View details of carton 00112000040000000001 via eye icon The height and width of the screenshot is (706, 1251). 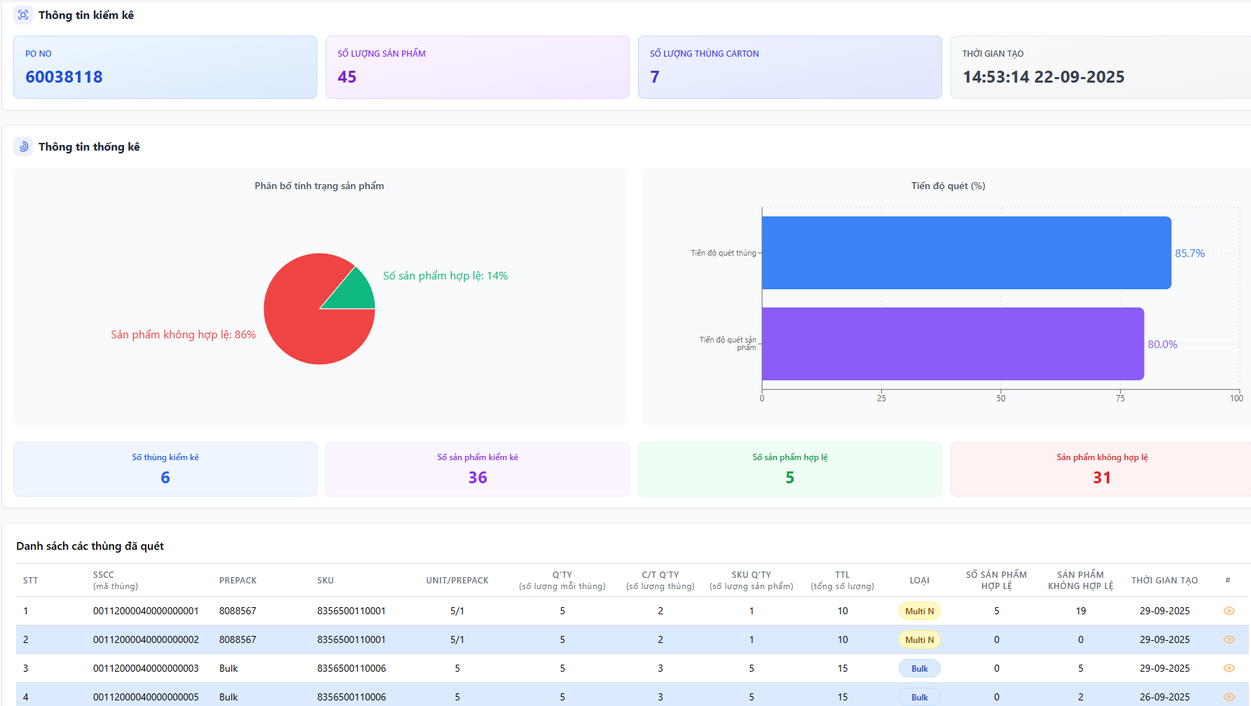point(1229,611)
